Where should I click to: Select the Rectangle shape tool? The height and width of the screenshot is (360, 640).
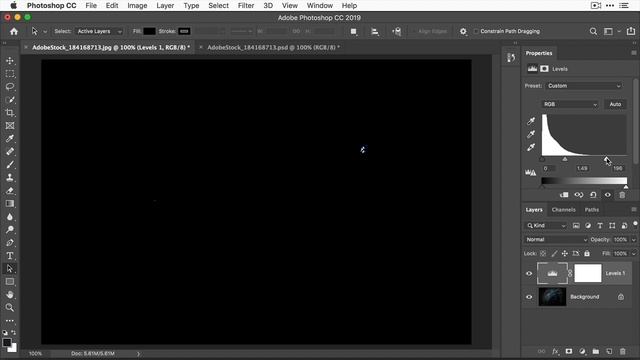(10, 282)
